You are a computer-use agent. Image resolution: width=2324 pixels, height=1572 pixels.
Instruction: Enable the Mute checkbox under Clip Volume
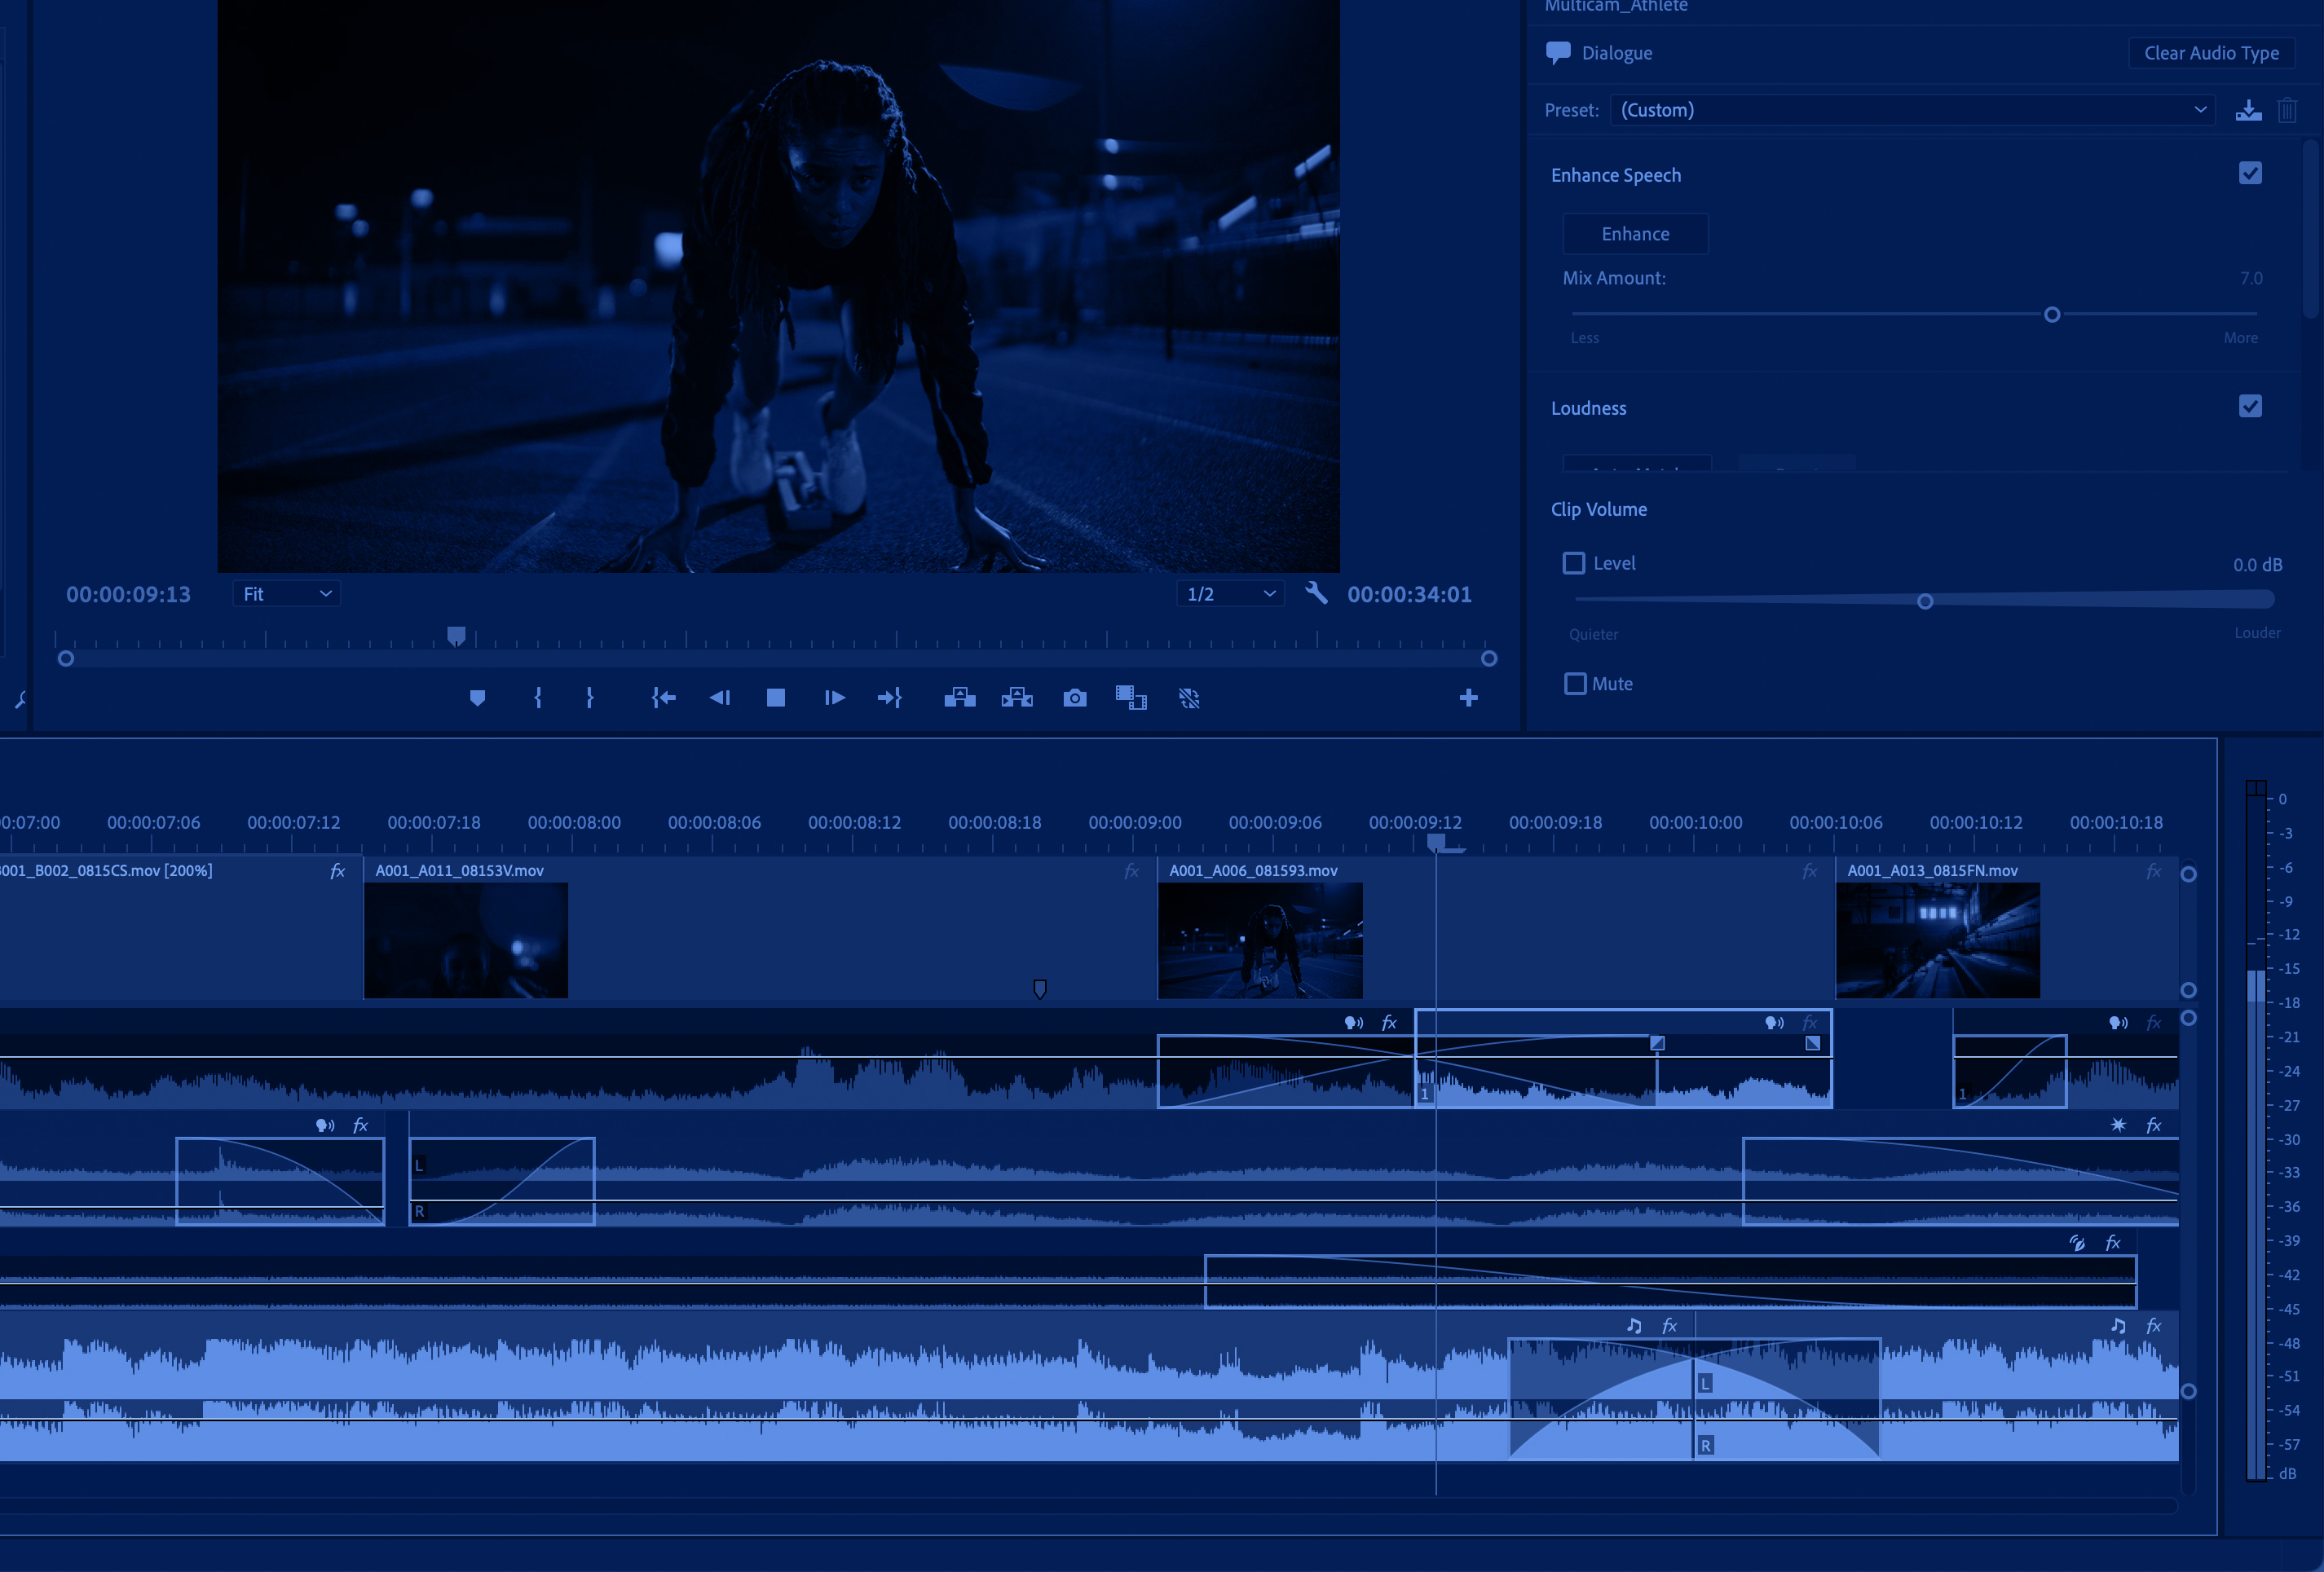[1575, 683]
